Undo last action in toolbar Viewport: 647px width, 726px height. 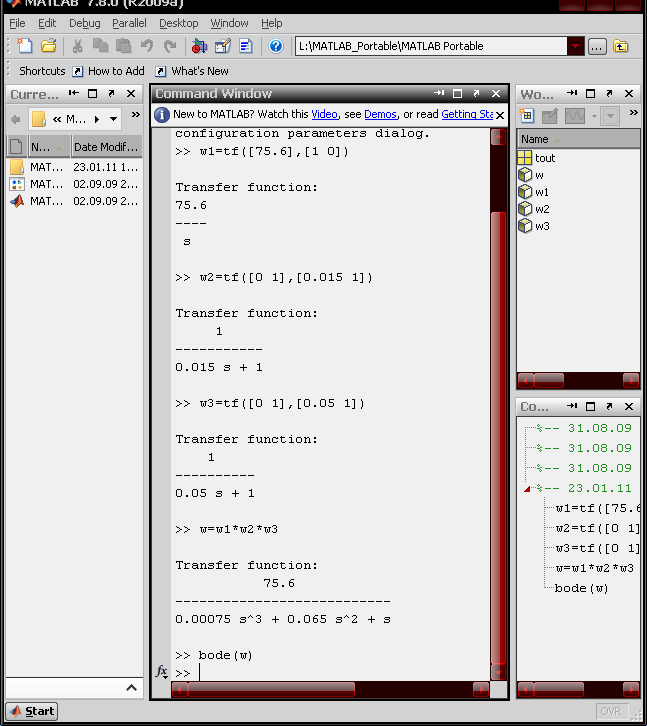pyautogui.click(x=147, y=46)
